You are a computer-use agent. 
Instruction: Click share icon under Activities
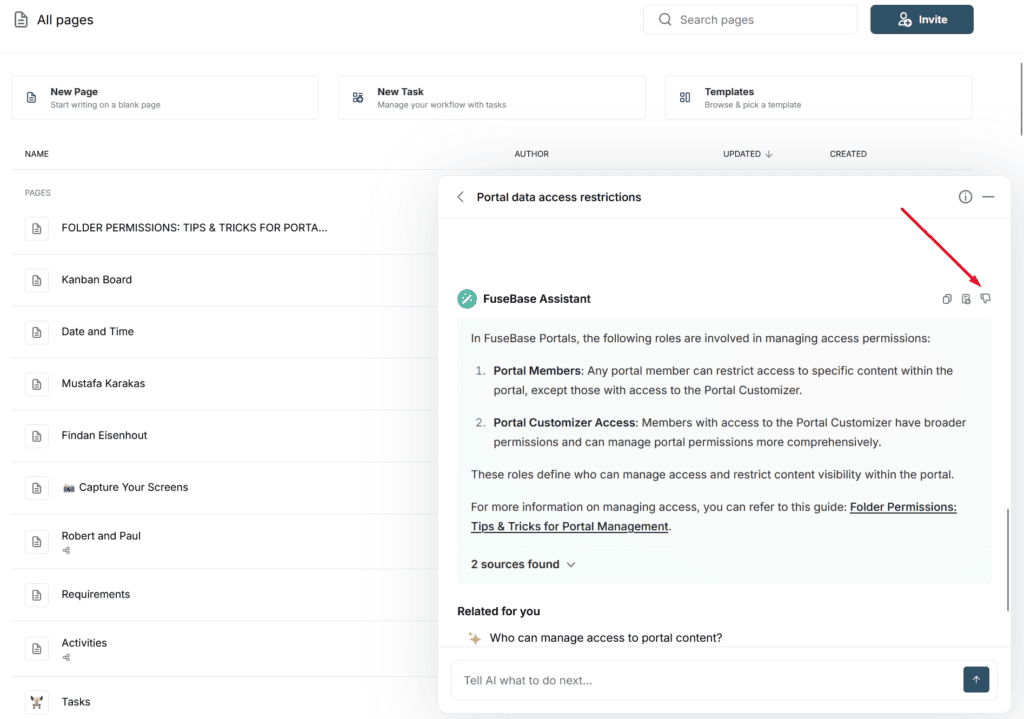pos(66,658)
